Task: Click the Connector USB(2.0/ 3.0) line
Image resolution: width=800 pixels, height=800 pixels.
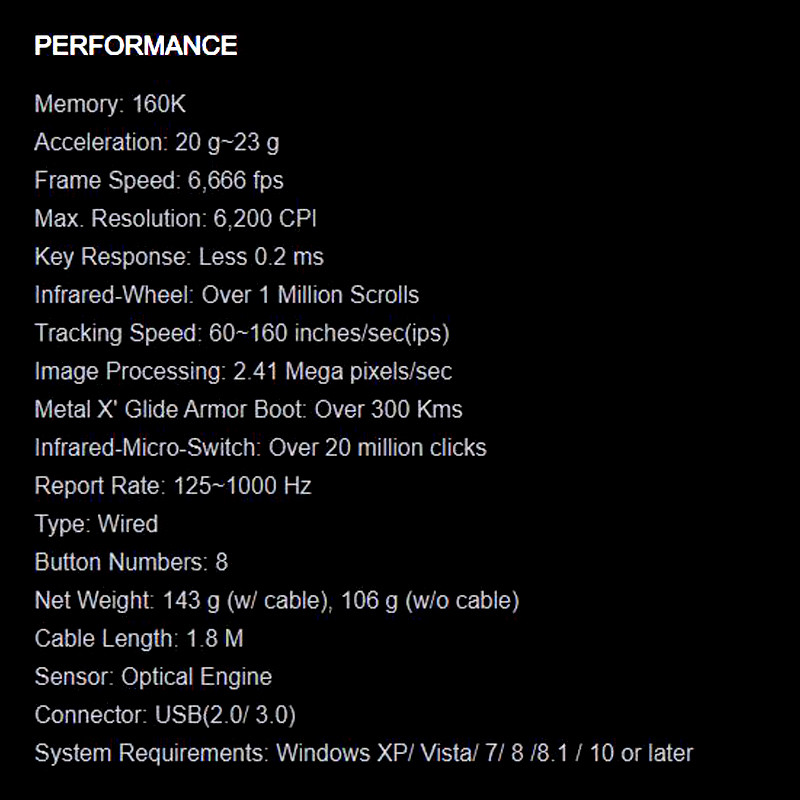Action: 165,715
